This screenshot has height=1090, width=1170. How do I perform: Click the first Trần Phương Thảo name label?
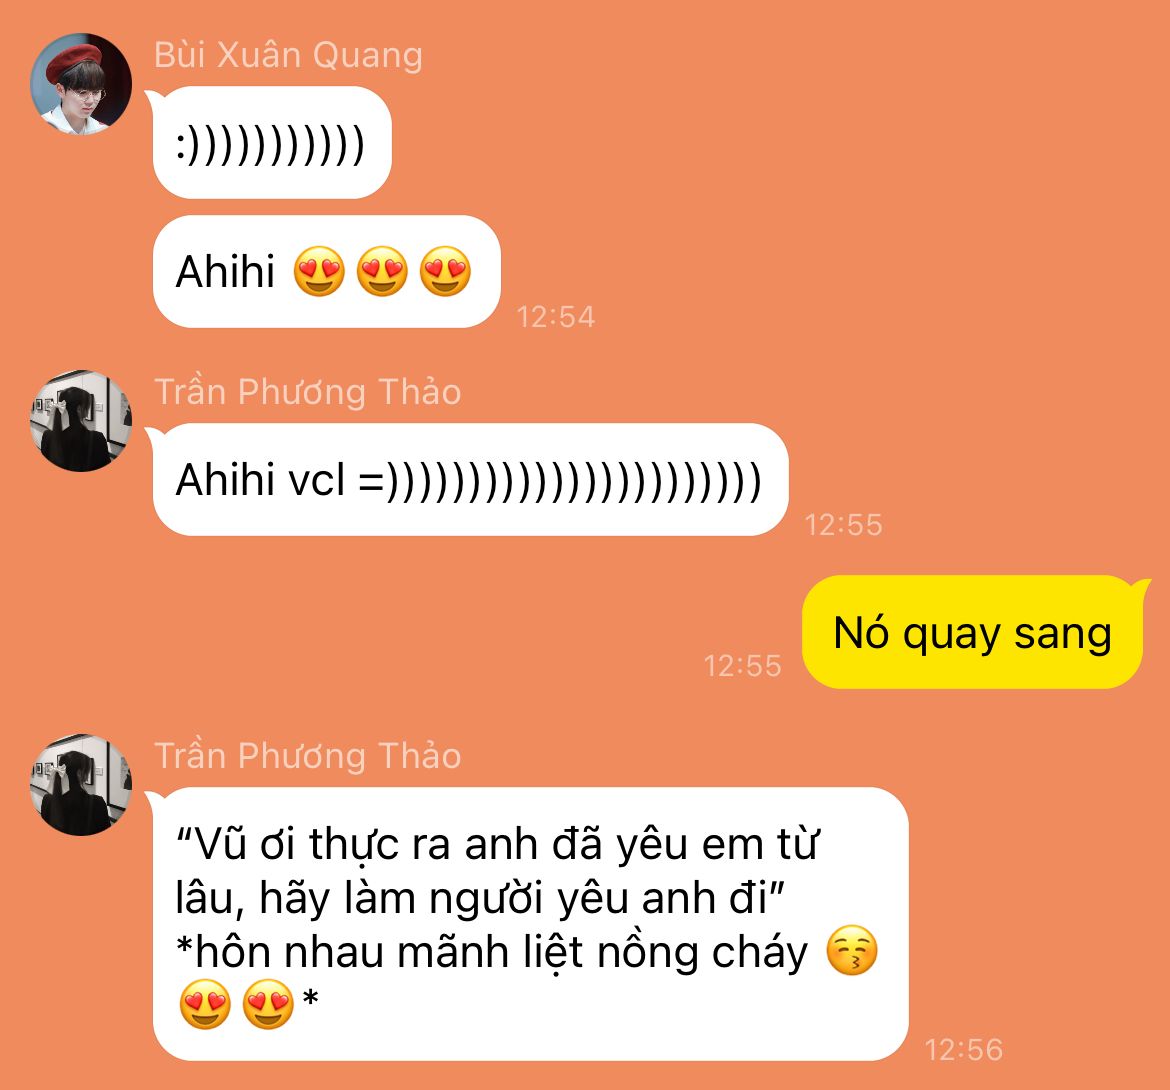point(307,392)
